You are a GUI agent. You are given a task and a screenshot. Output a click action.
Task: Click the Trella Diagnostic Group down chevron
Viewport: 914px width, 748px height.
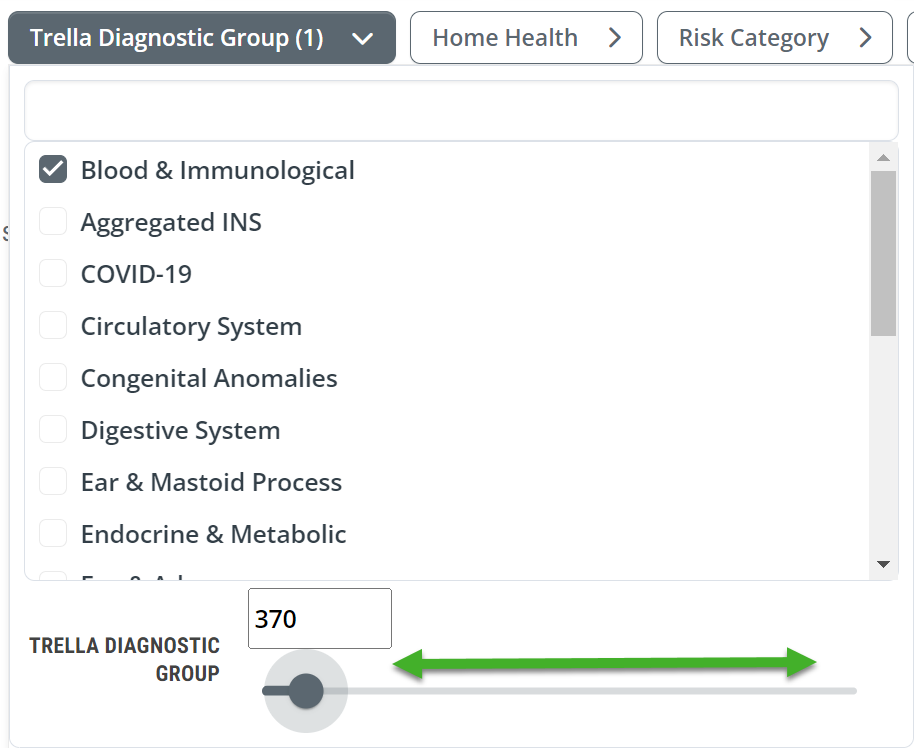point(363,39)
